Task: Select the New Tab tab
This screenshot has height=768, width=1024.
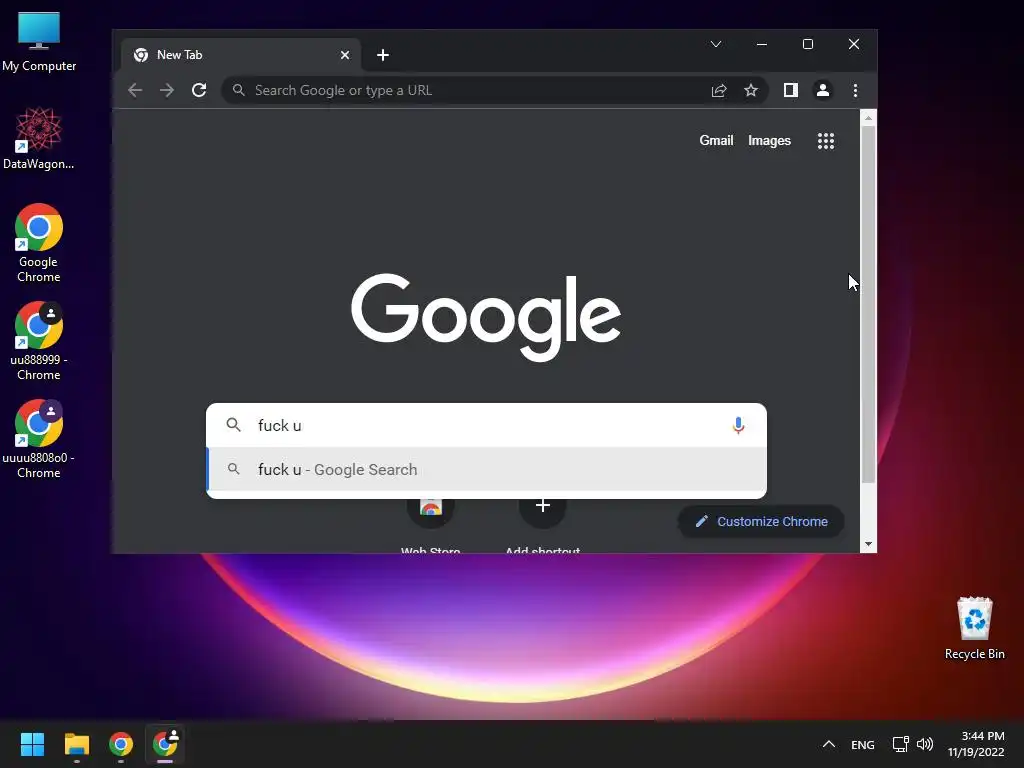Action: click(239, 56)
